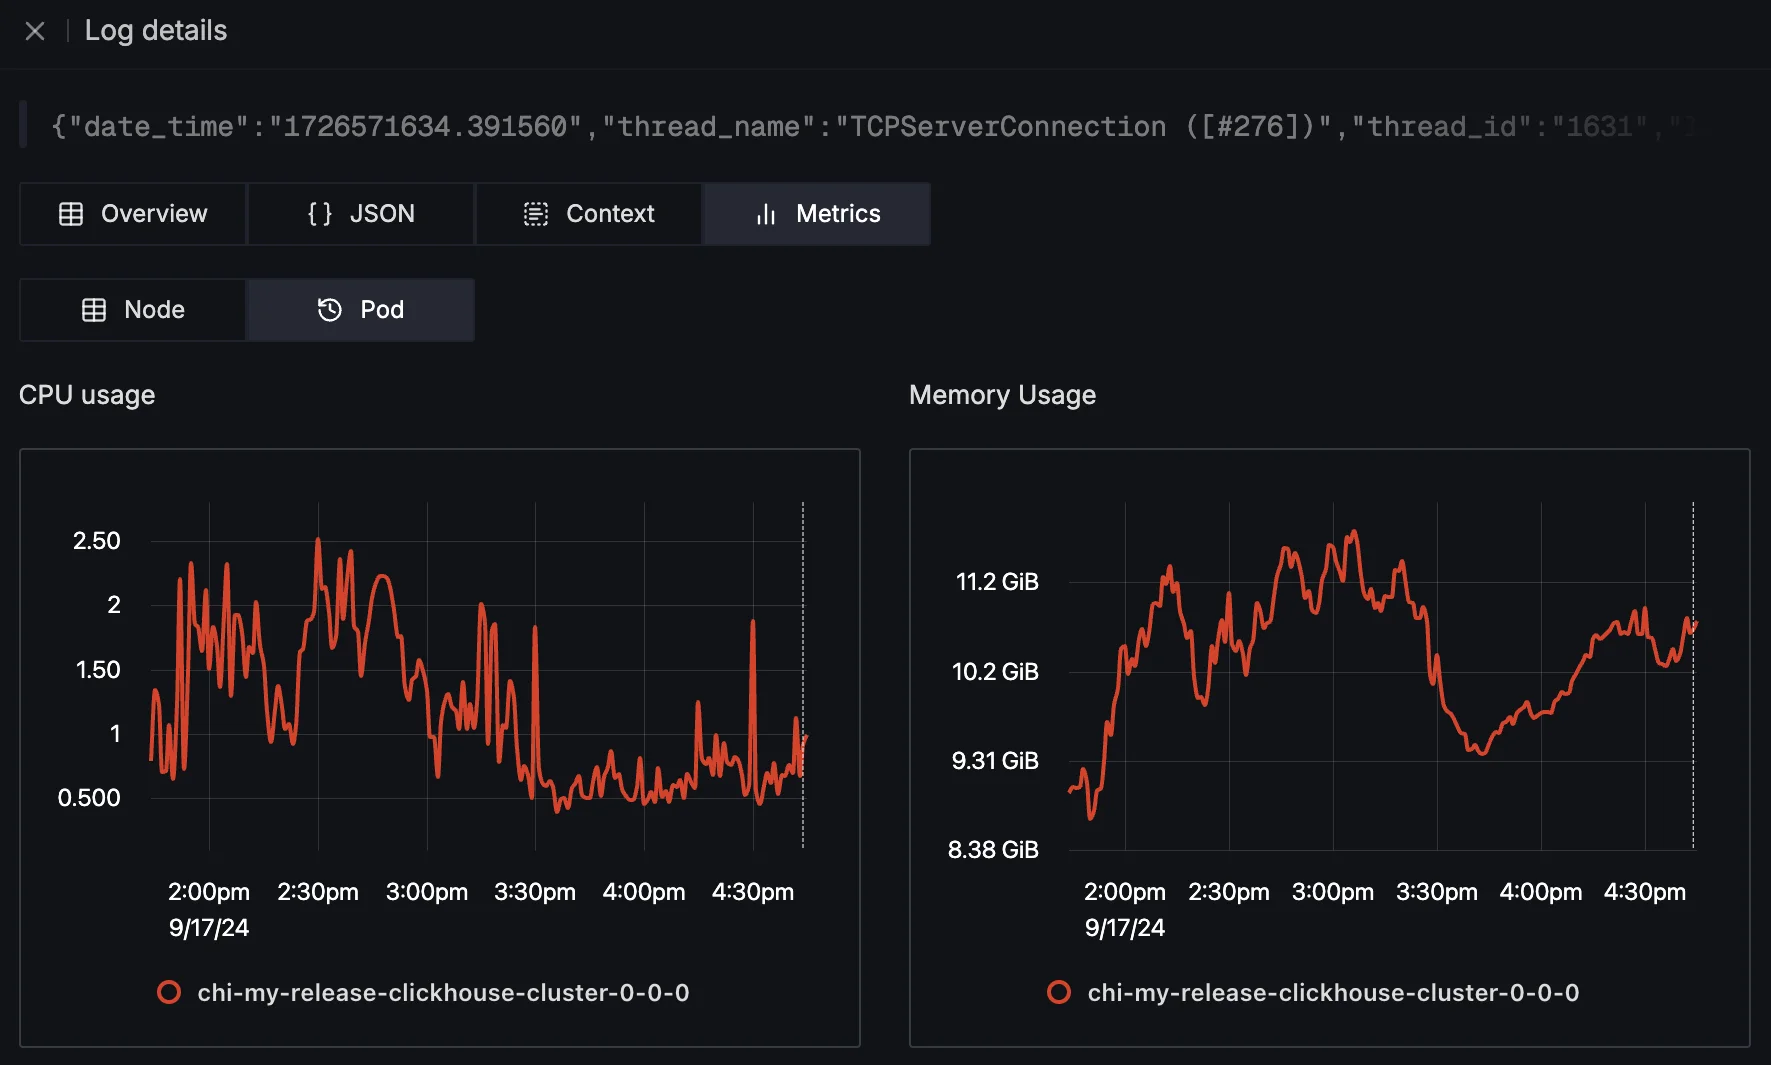Open the Overview tab
This screenshot has width=1771, height=1065.
[133, 214]
